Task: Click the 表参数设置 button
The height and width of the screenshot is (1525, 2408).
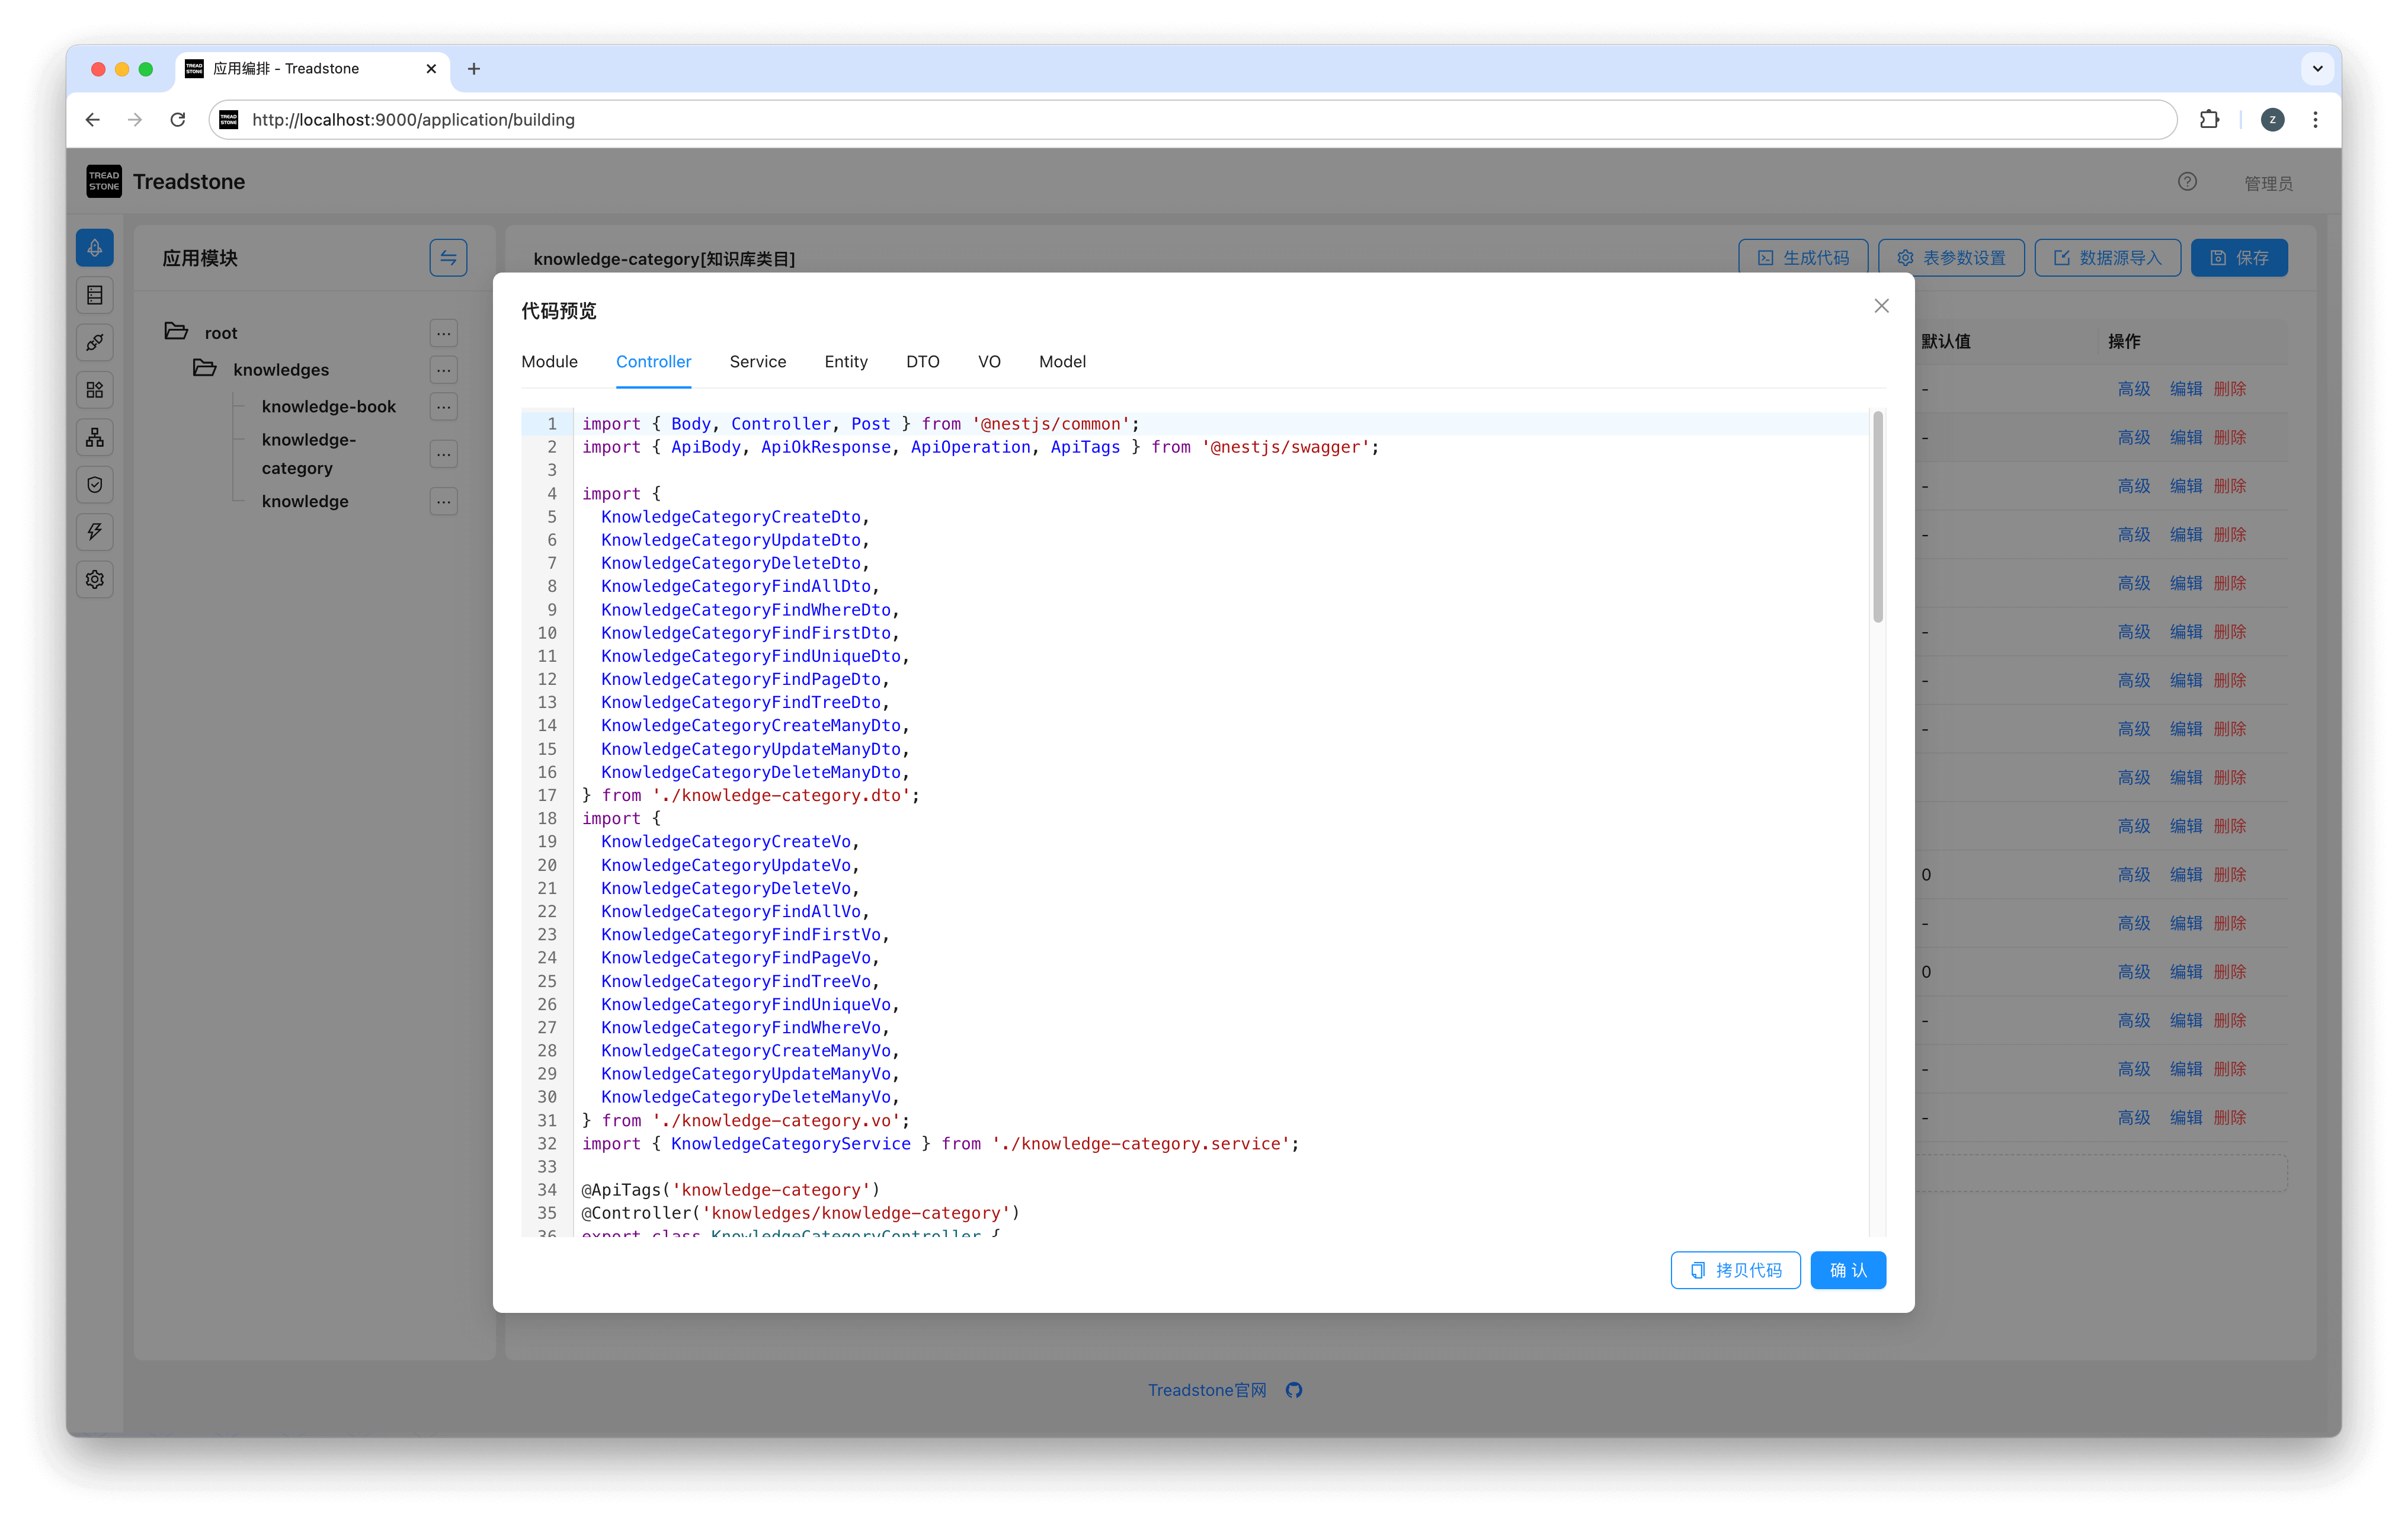Action: click(x=1951, y=258)
